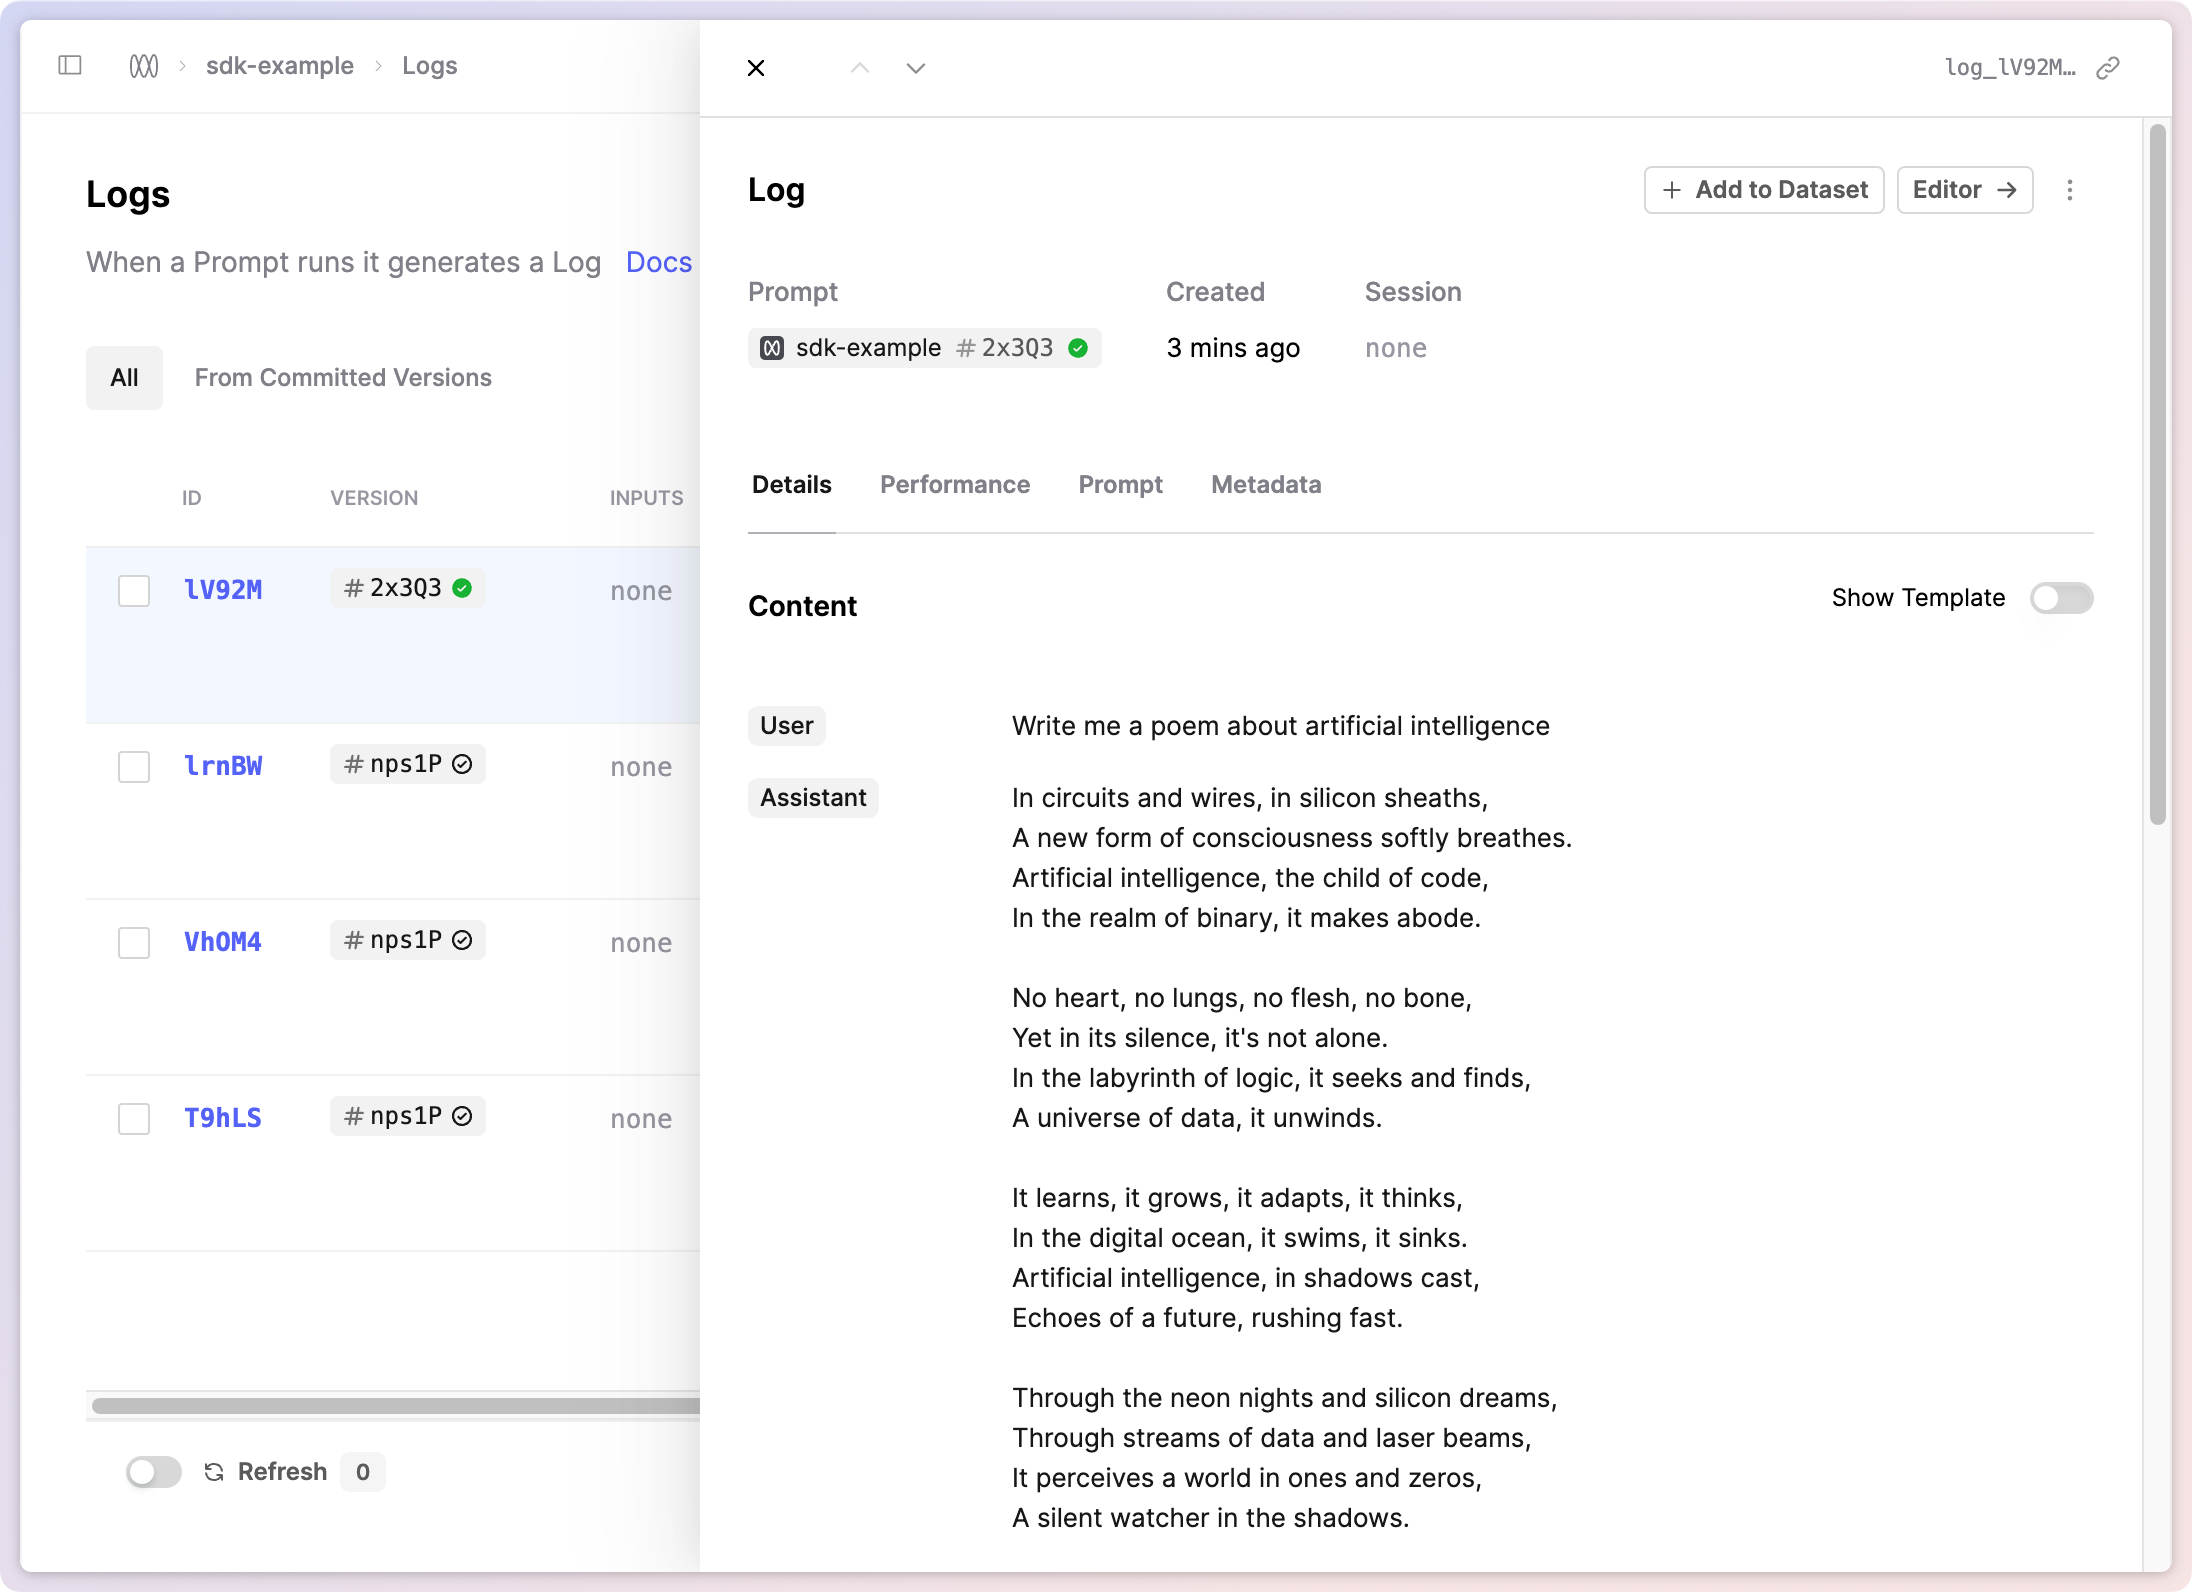The width and height of the screenshot is (2192, 1592).
Task: Select the checkbox next to log T9hLS
Action: tap(134, 1118)
